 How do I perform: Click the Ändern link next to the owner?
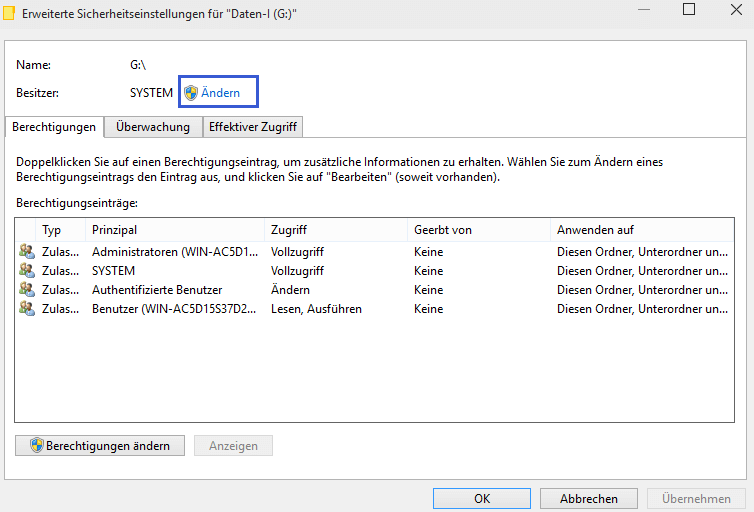[x=220, y=92]
